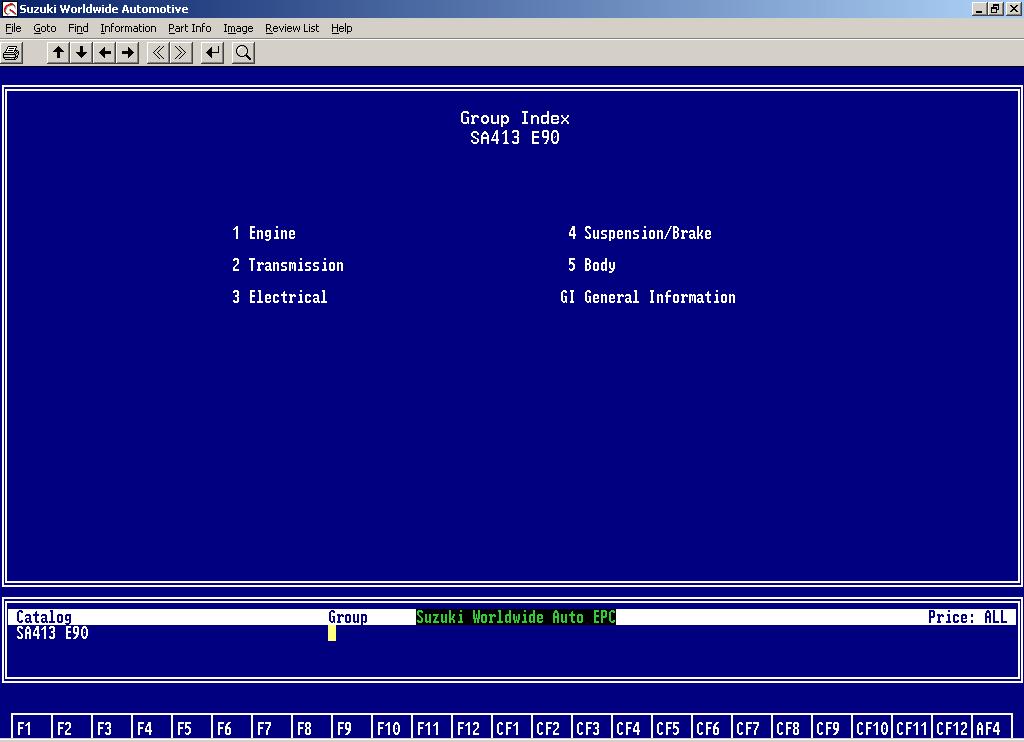Click the 'Group Index' heading

515,118
